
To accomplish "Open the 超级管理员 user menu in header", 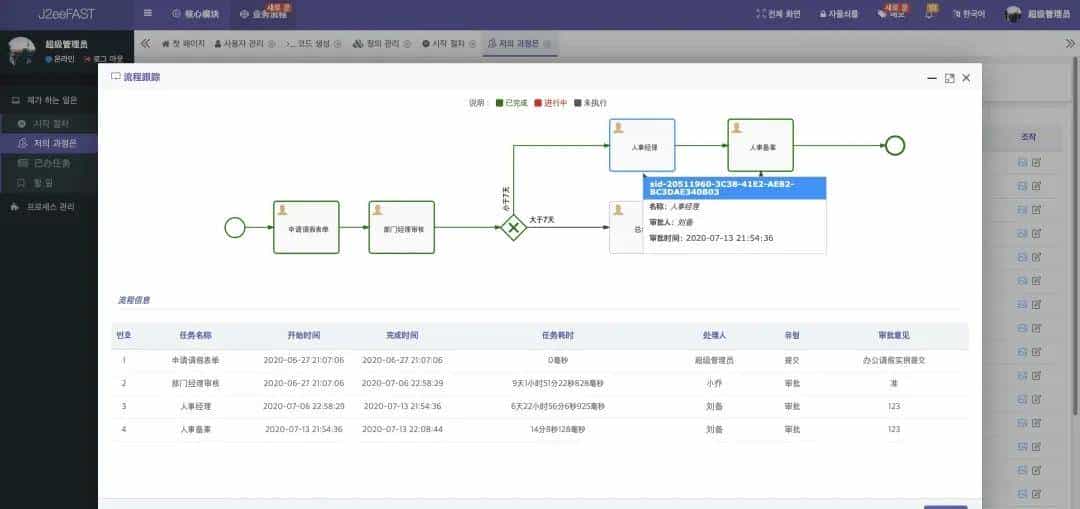I will (1037, 14).
